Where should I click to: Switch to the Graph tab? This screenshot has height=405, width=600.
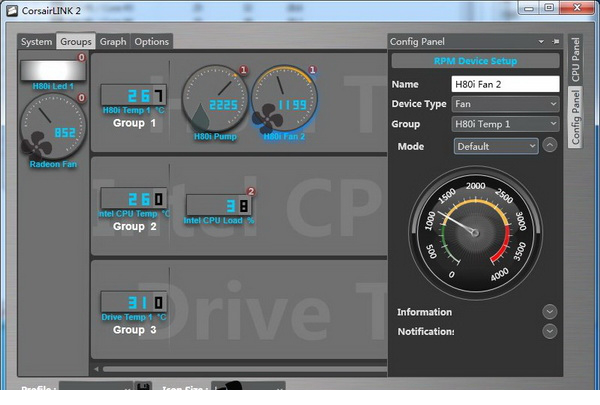pos(113,42)
